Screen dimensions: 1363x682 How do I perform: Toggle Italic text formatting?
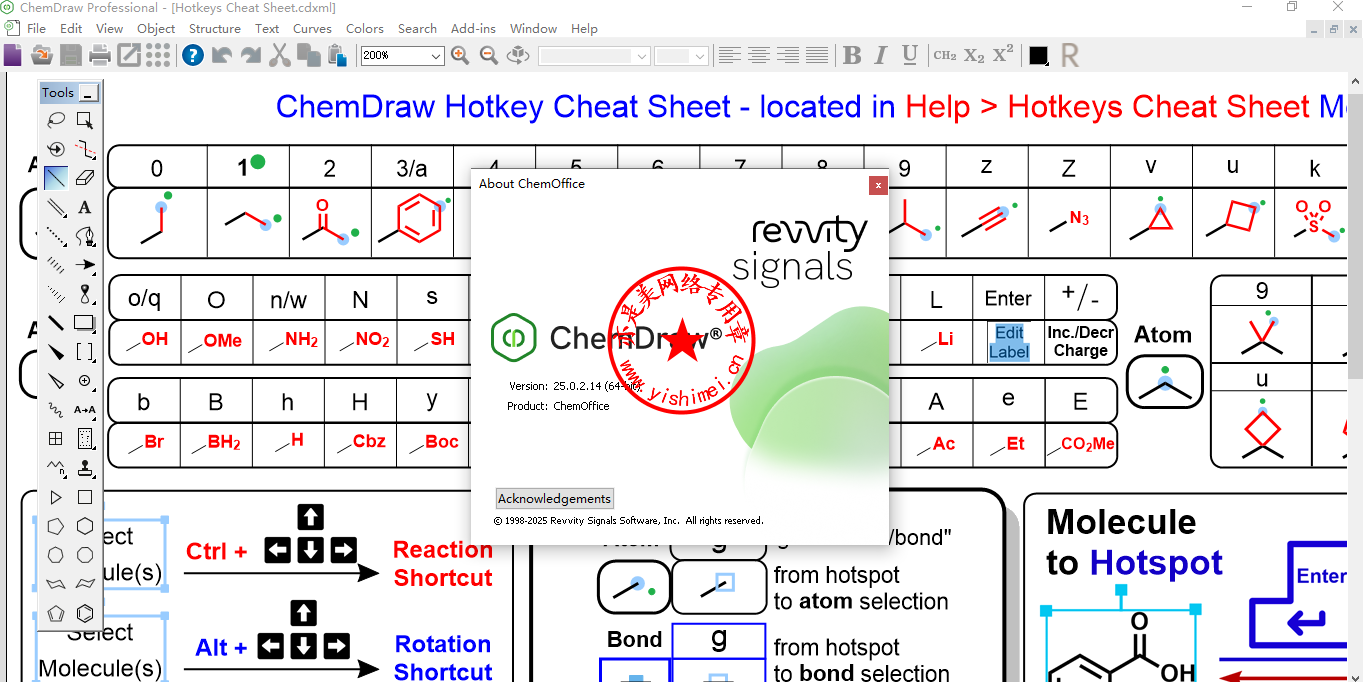881,56
